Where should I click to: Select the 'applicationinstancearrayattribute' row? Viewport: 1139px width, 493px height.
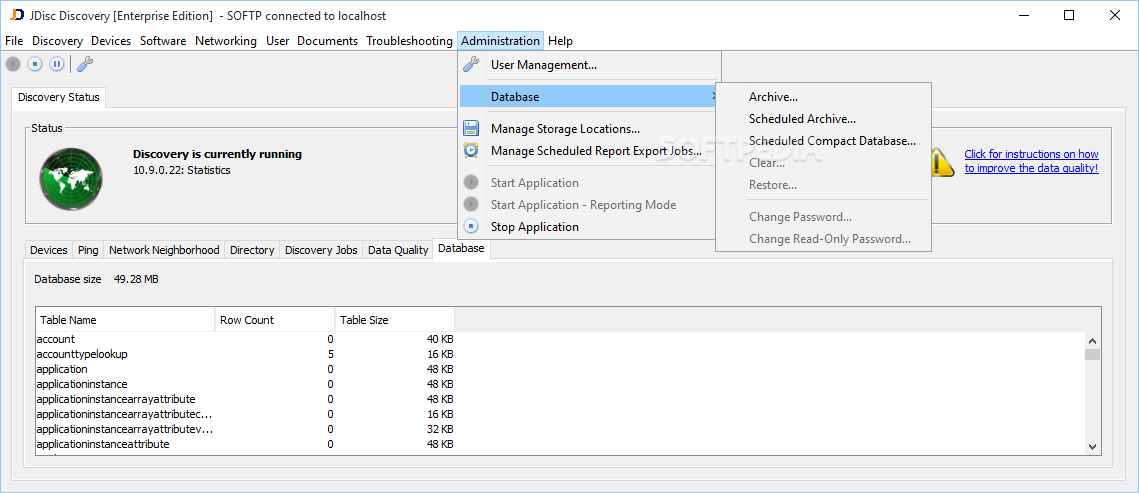[x=245, y=399]
